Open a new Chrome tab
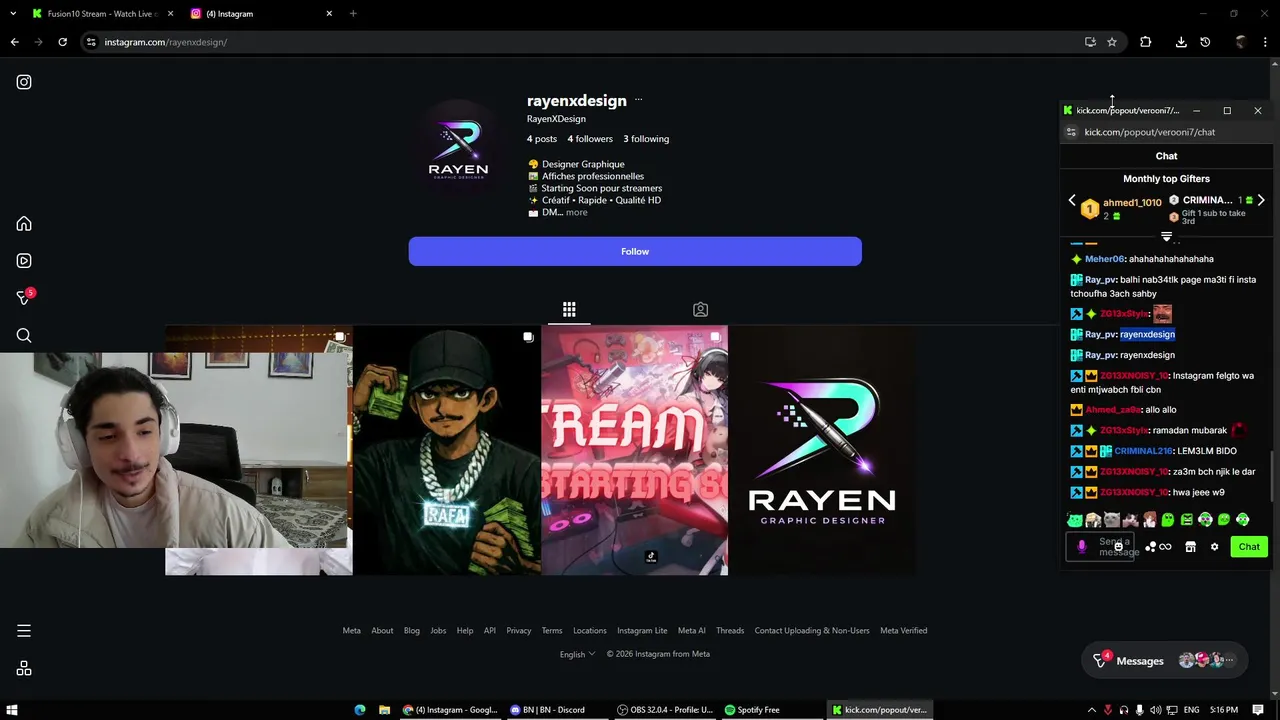Viewport: 1280px width, 720px height. 353,14
